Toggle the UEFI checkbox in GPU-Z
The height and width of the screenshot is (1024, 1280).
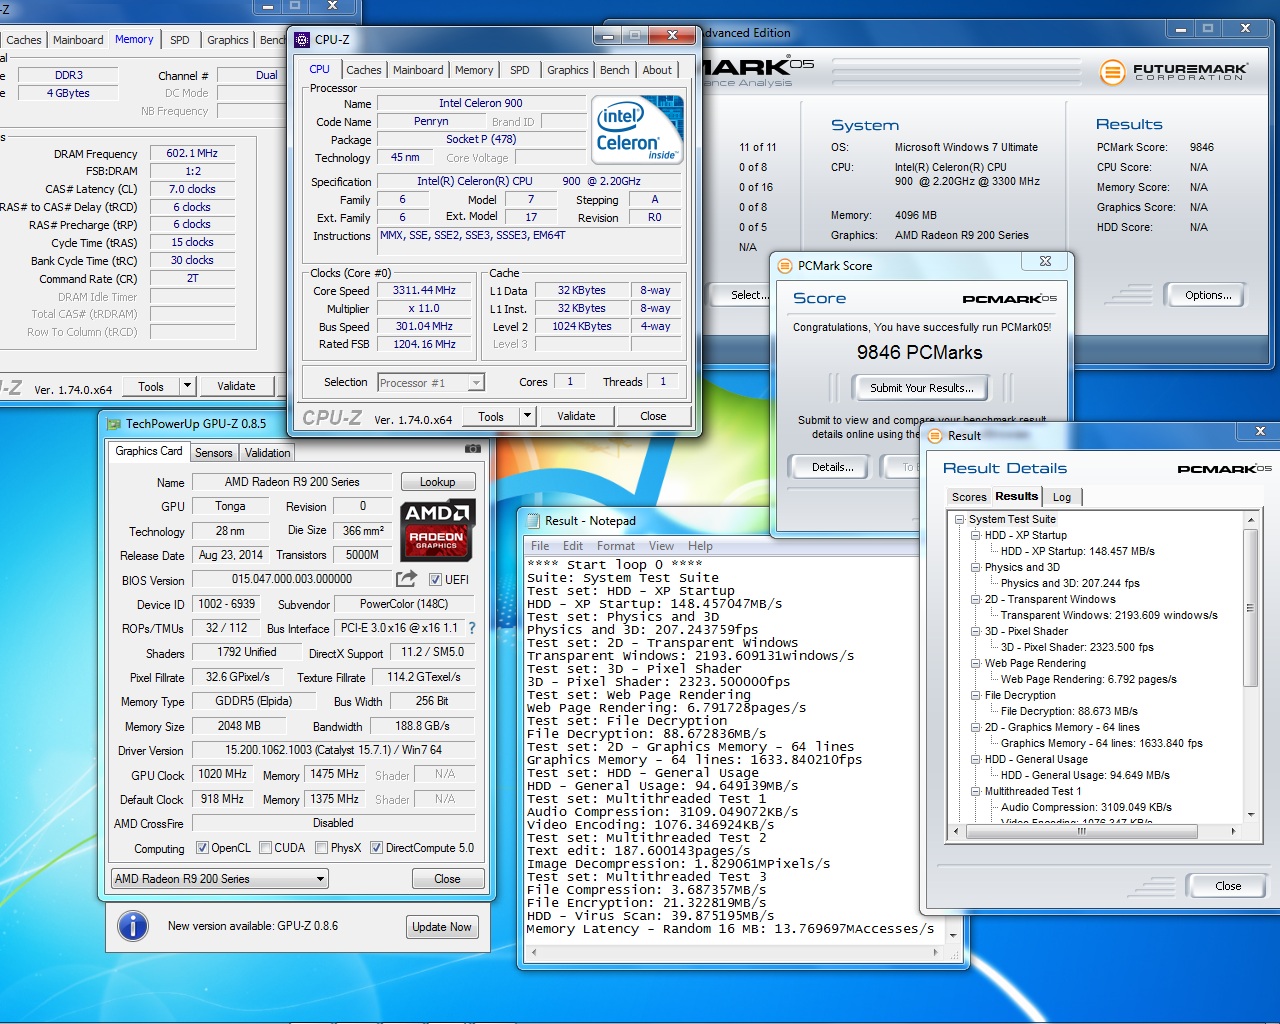(435, 580)
